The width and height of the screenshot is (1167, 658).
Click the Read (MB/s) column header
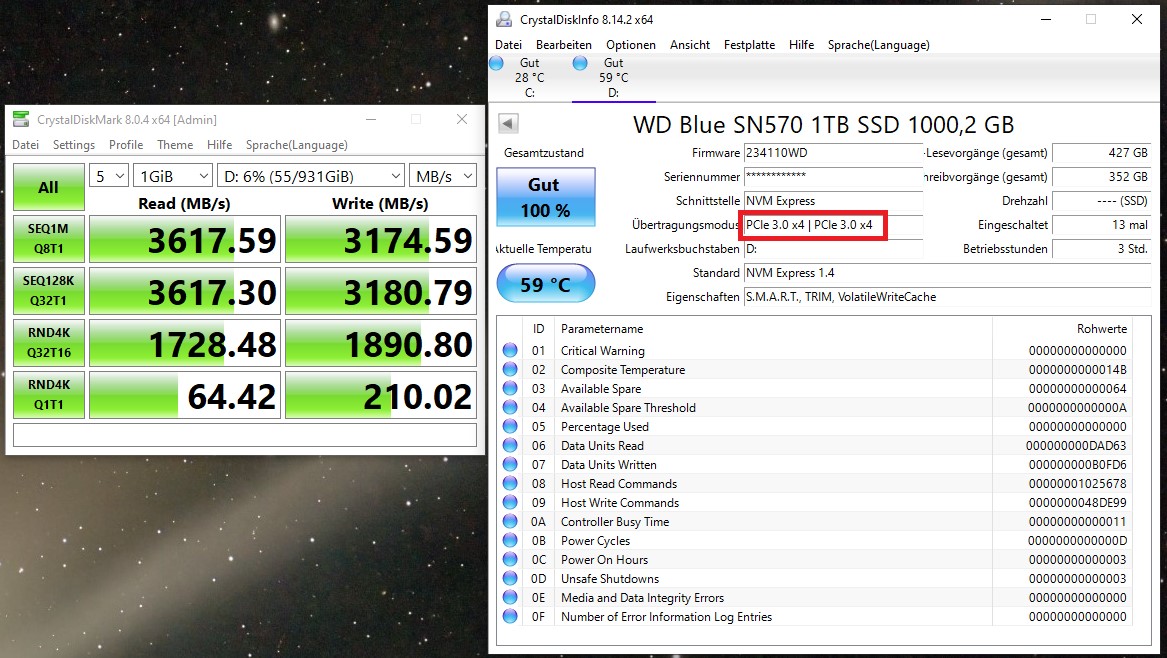coord(185,203)
